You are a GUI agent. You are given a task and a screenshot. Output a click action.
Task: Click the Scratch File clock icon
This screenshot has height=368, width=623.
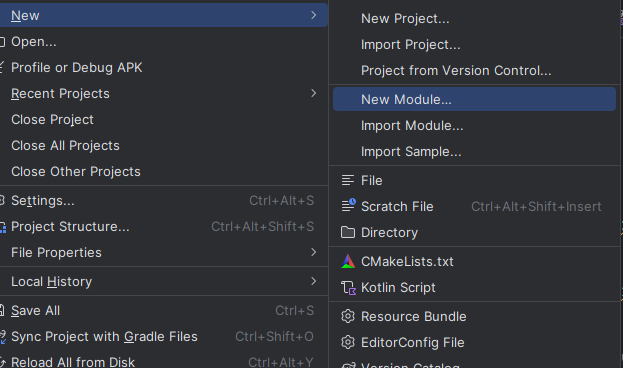(x=348, y=205)
